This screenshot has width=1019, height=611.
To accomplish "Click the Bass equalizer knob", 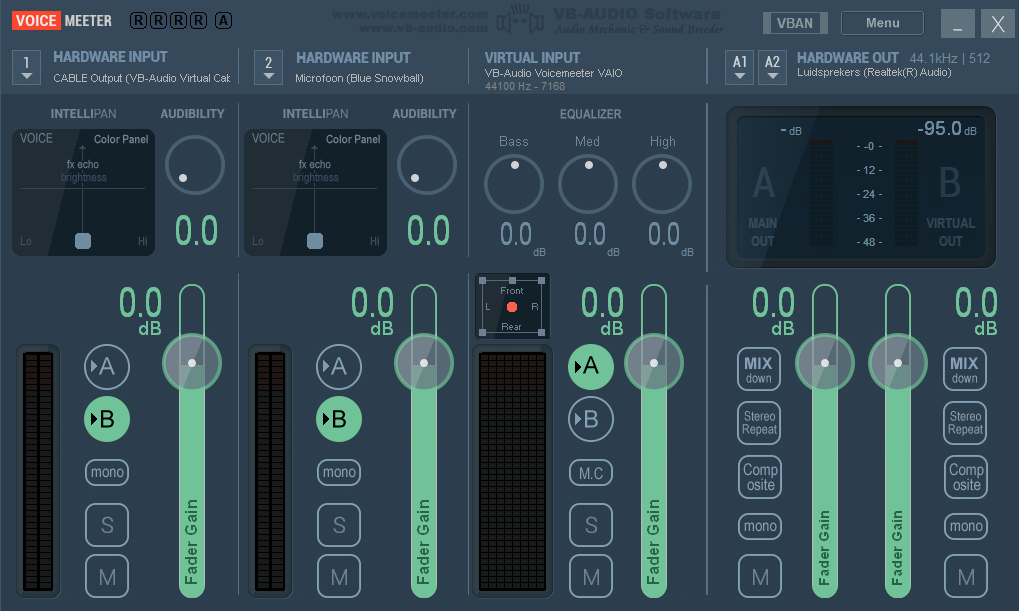I will click(514, 184).
